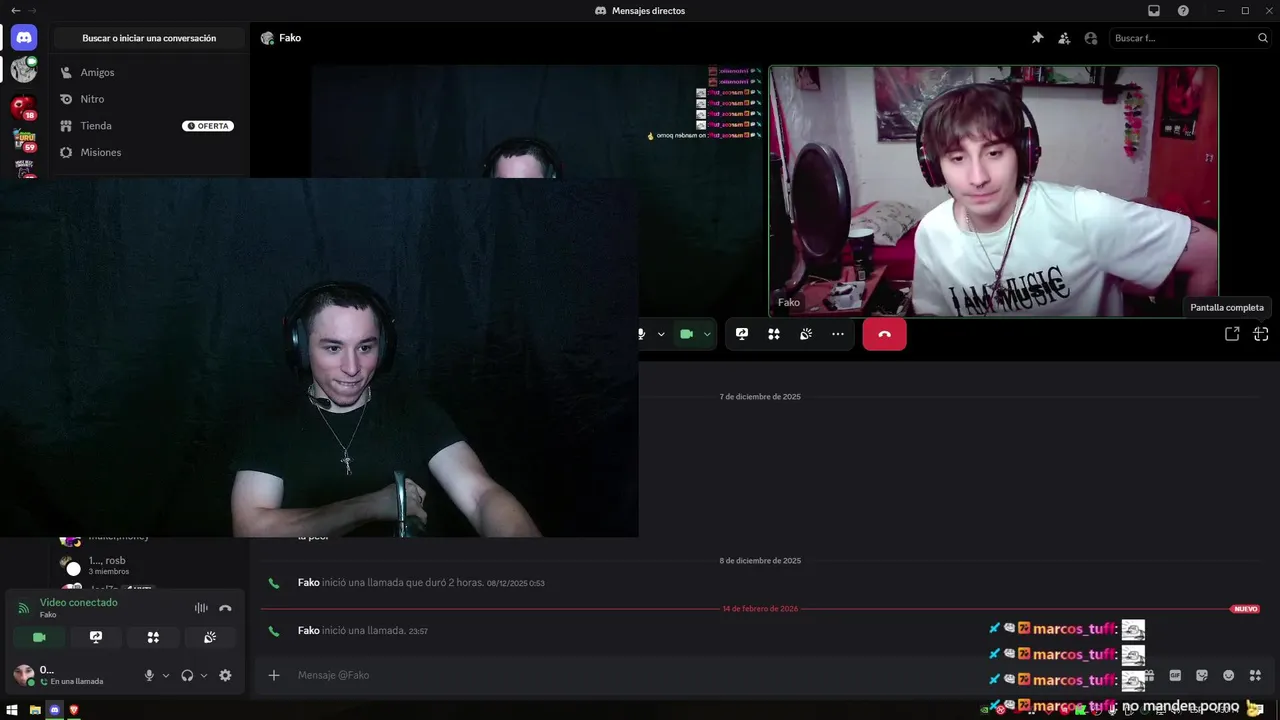
Task: Open the sticker picker
Action: click(x=1202, y=675)
